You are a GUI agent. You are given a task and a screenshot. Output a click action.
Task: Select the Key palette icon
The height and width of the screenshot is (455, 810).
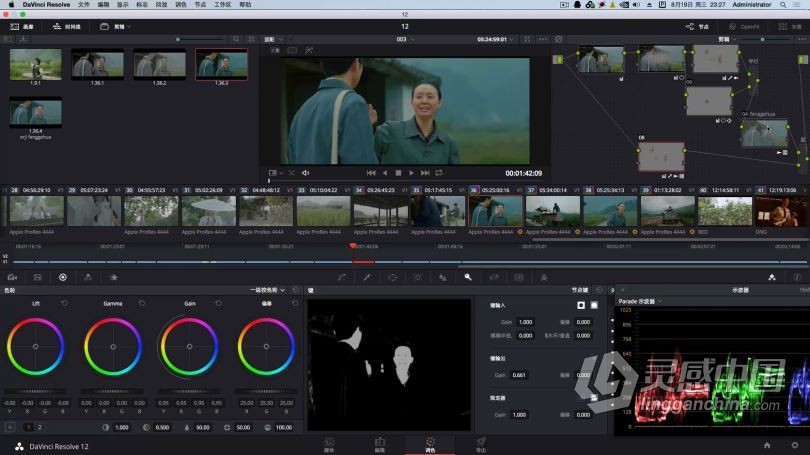468,277
